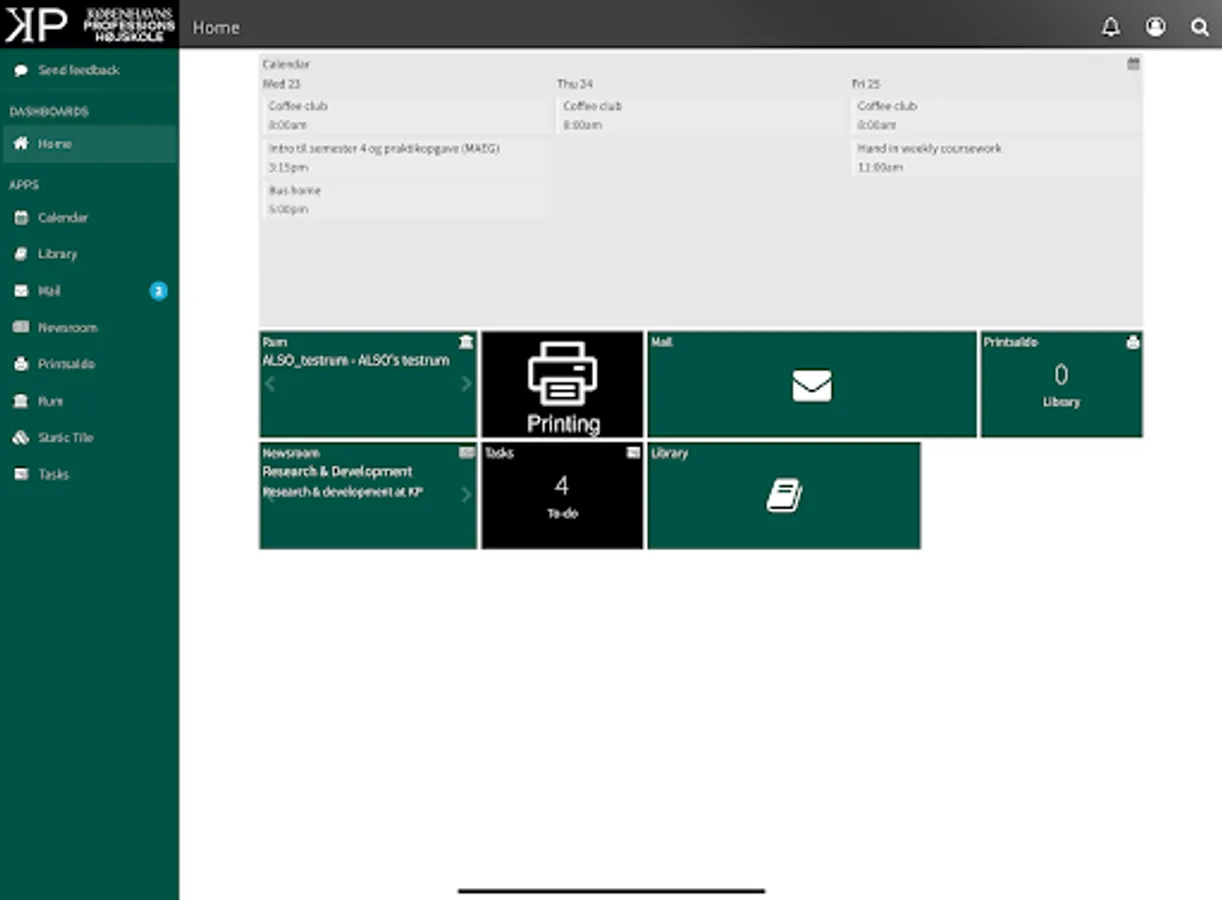This screenshot has height=900, width=1222.
Task: Click the Newsroom icon in sidebar
Action: [x=21, y=327]
